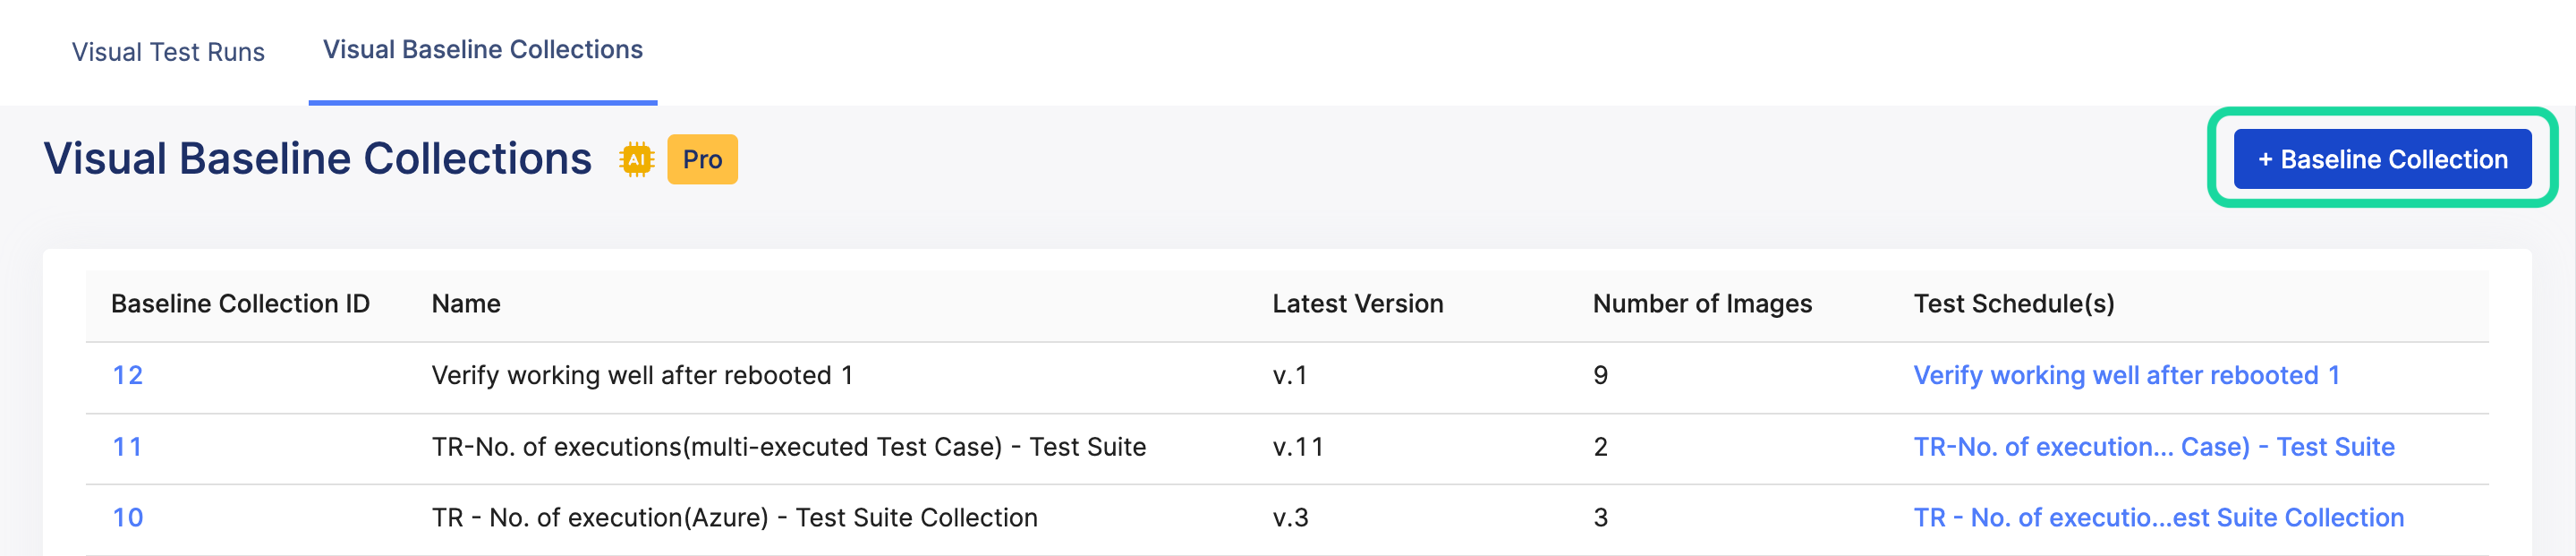This screenshot has width=2576, height=556.
Task: Select the row name TR - No. of execution(Azure)
Action: (x=734, y=518)
